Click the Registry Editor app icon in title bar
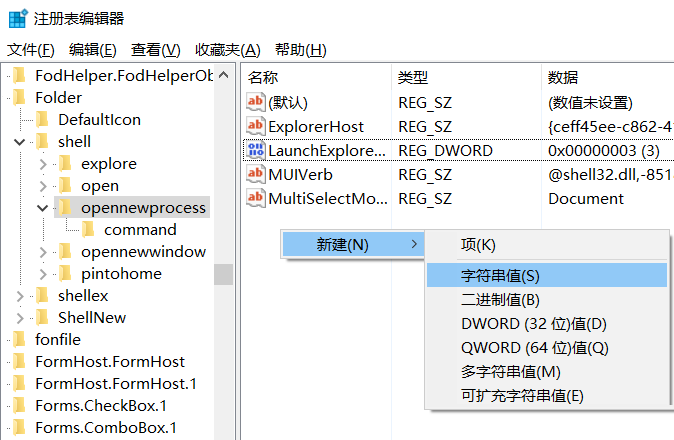The image size is (674, 440). click(18, 18)
